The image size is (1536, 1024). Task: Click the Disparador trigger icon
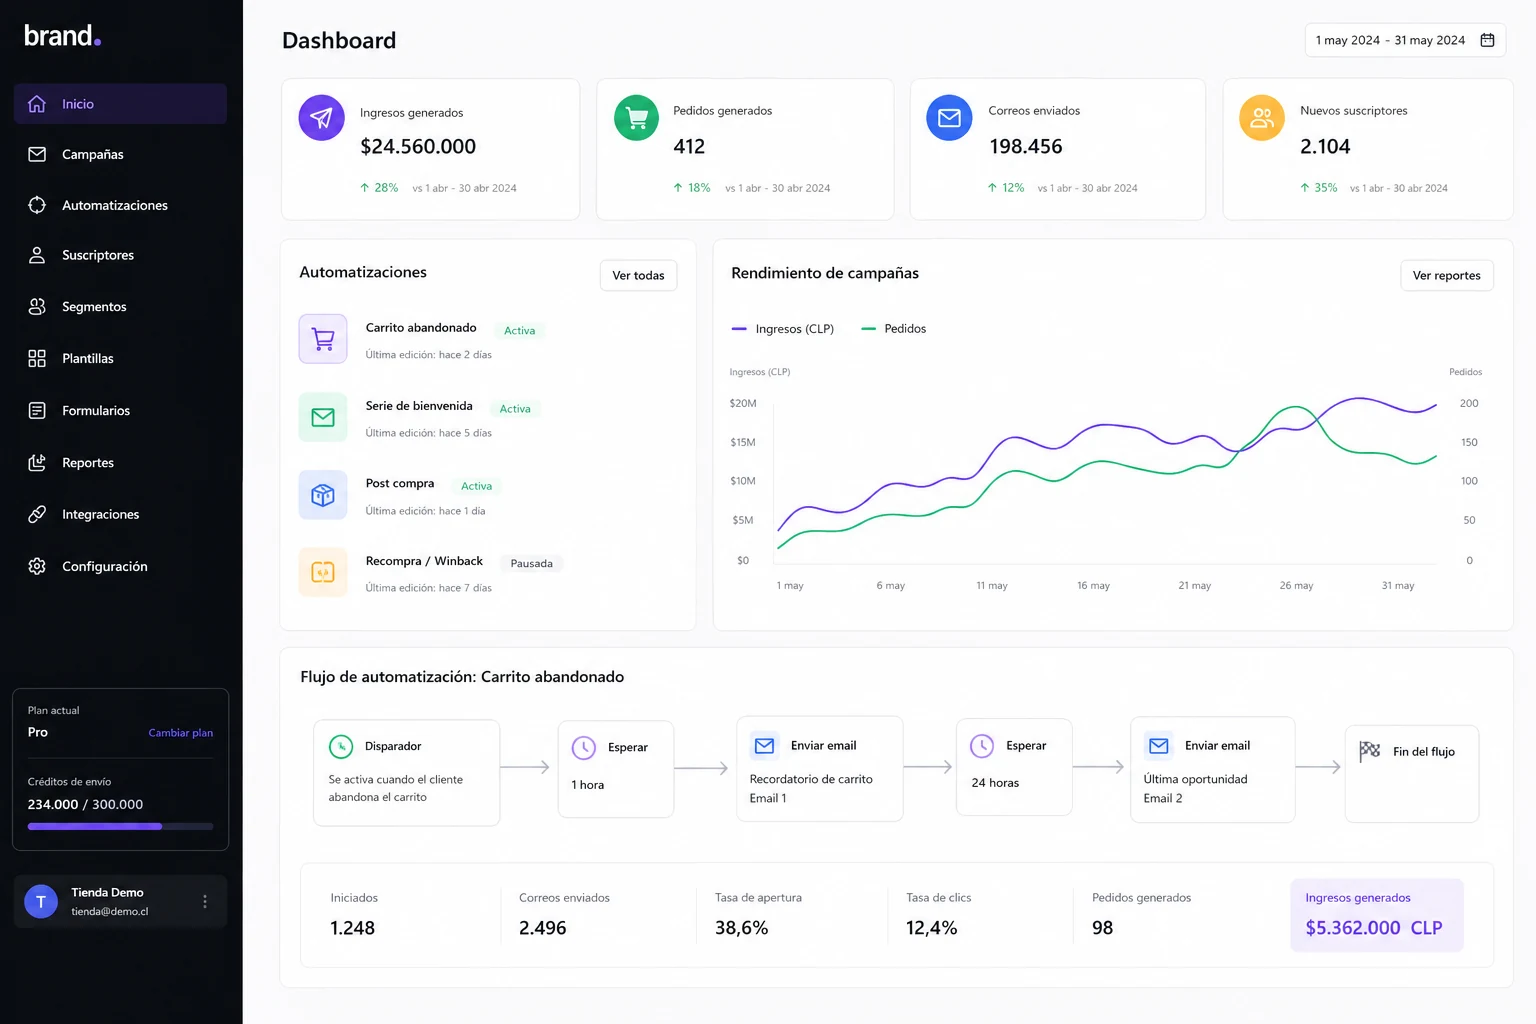pos(341,746)
